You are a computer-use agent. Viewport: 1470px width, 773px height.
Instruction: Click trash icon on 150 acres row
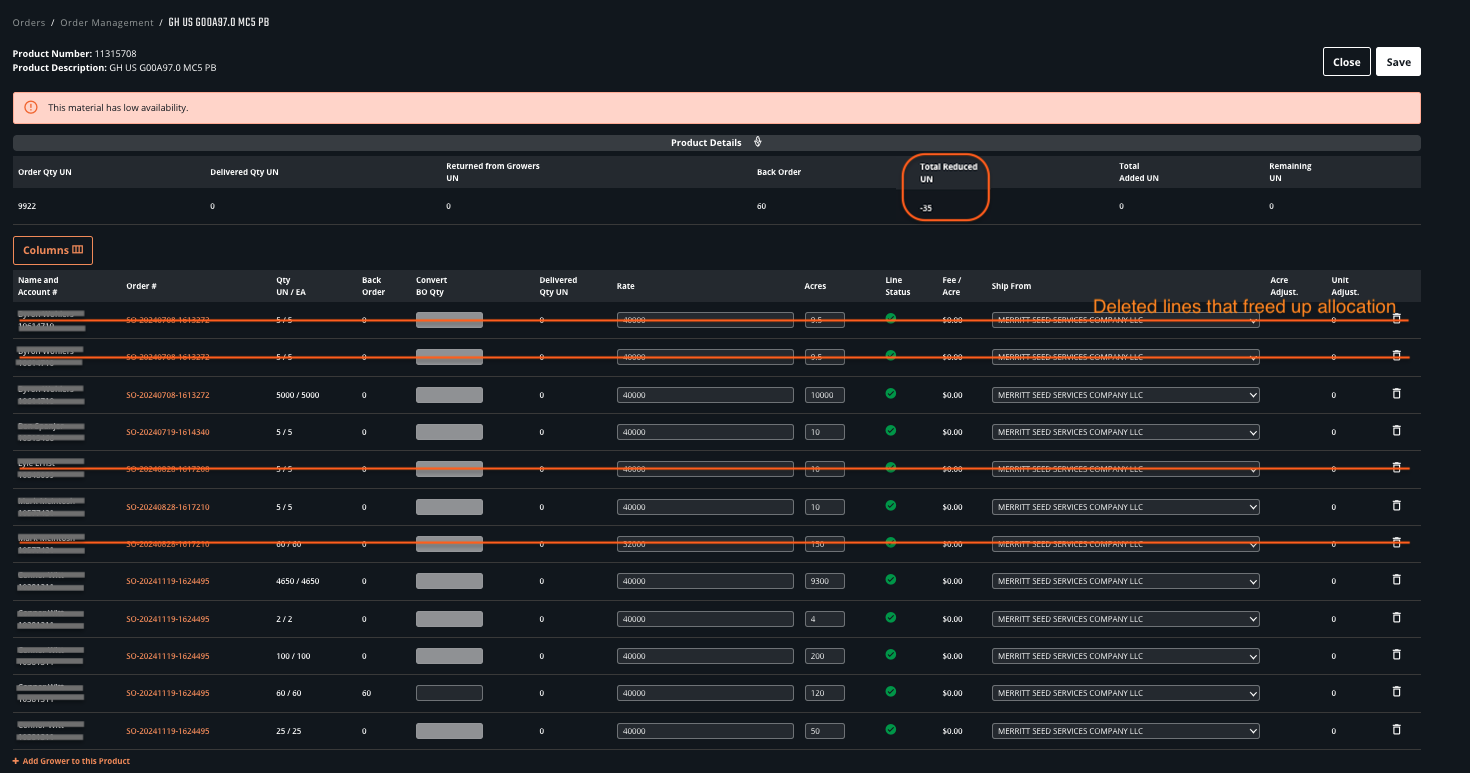tap(1397, 542)
